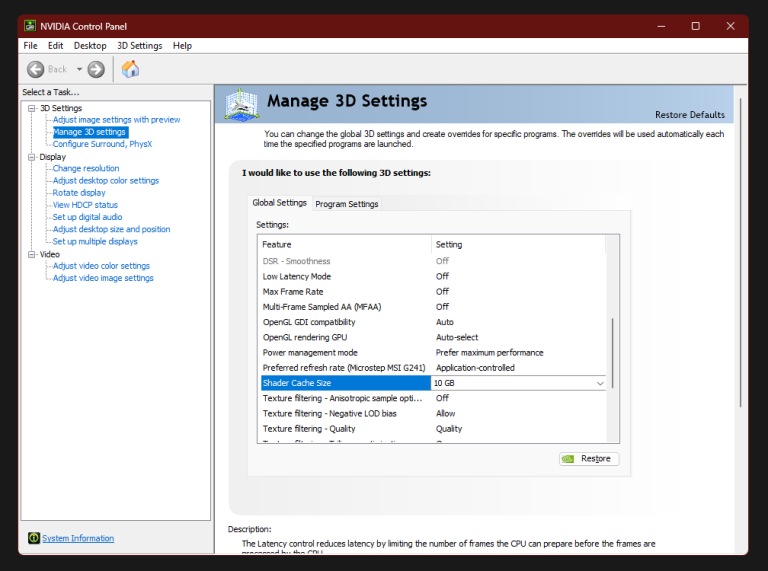Select Configure Surround, PhysX task
The image size is (768, 571).
102,144
